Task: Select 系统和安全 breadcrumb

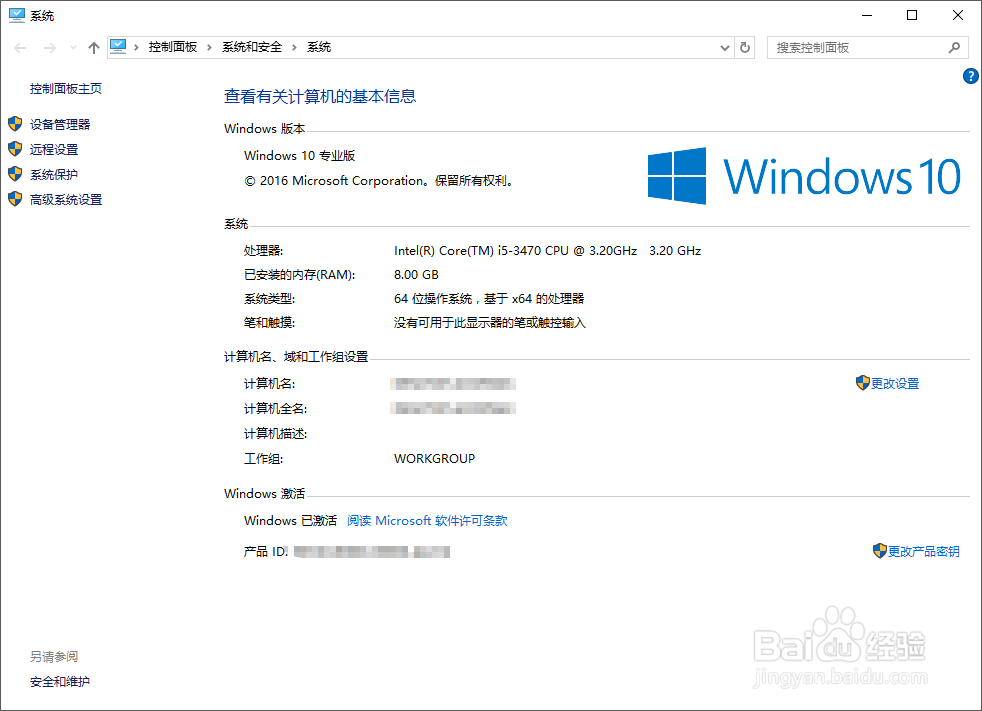Action: (x=252, y=47)
